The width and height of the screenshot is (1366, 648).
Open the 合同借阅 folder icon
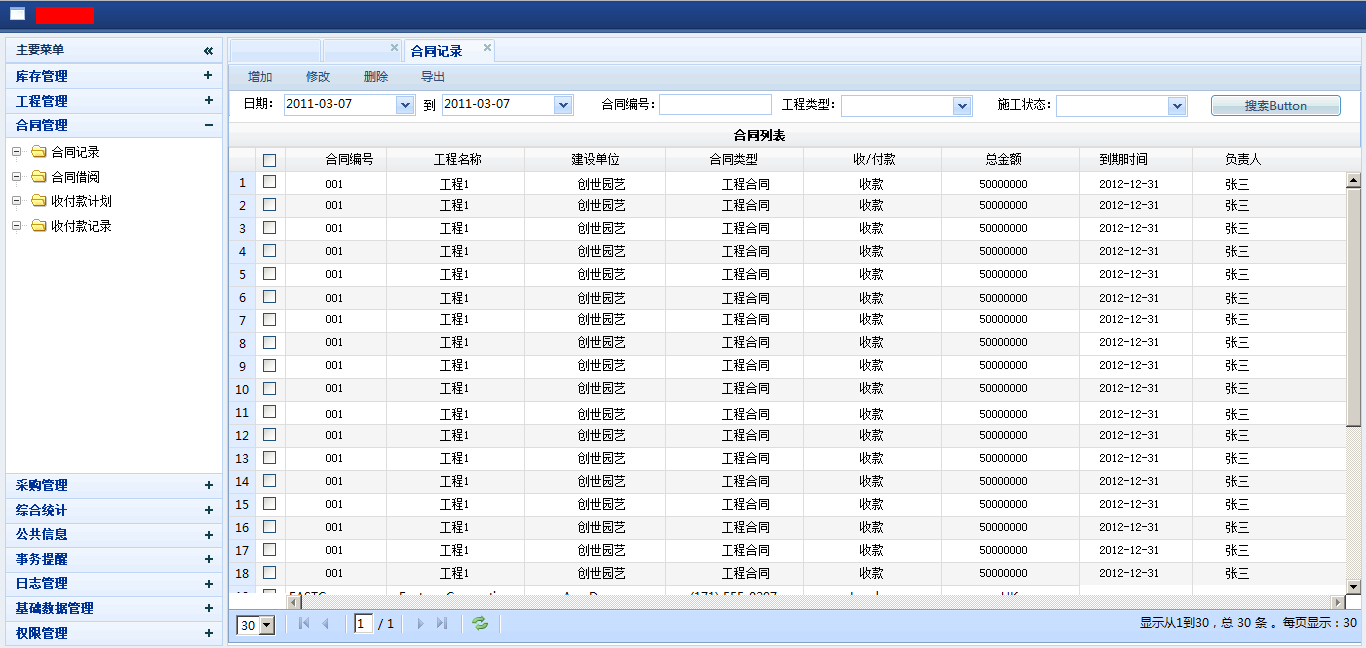tap(39, 177)
